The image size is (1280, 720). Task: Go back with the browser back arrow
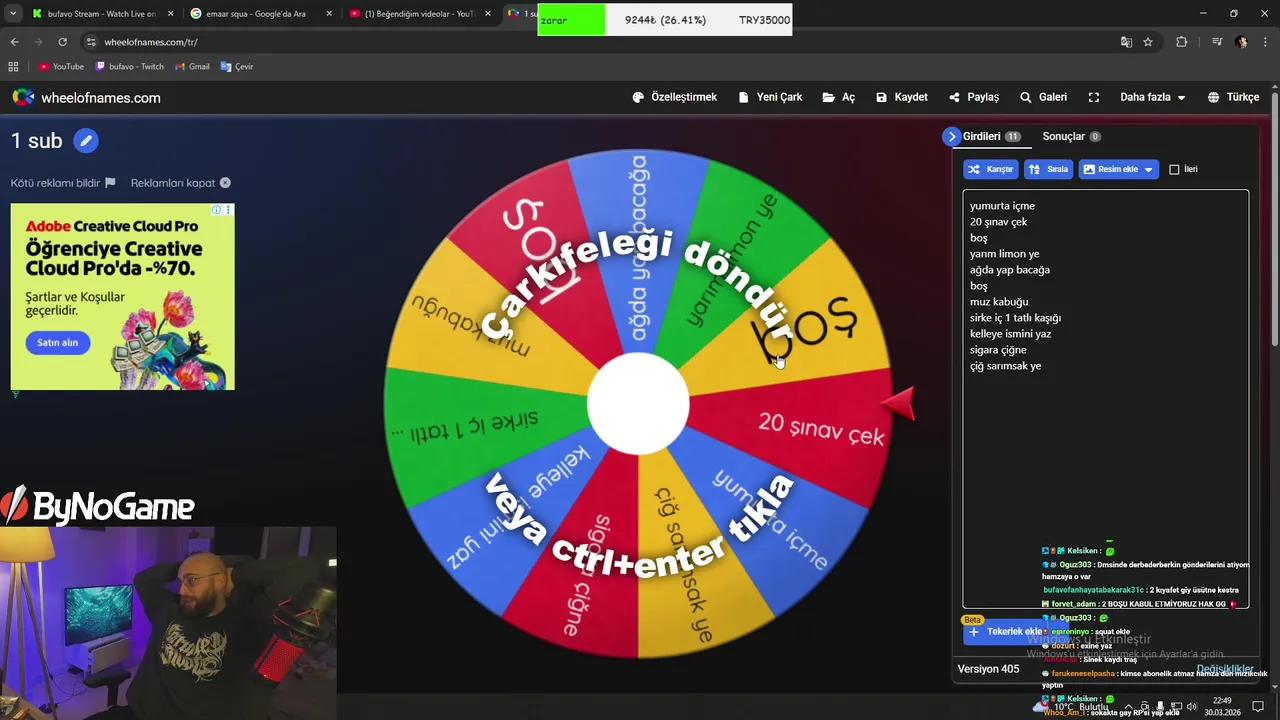click(14, 42)
